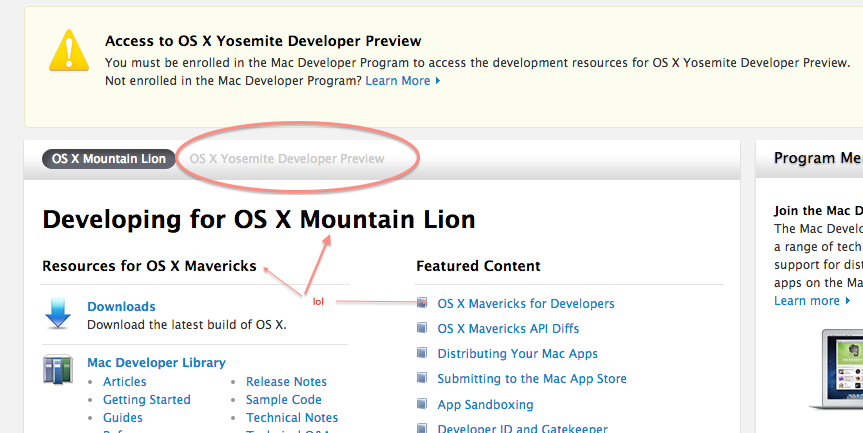
Task: Click document icon beside Distributing Your Mac Apps
Action: click(x=422, y=353)
